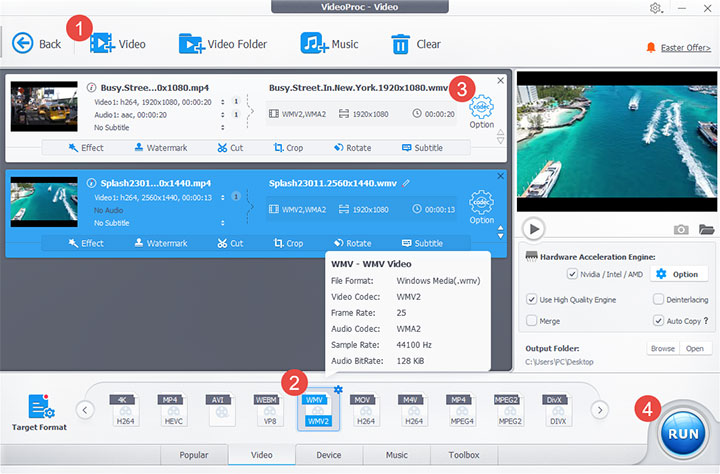Add Subtitle to Busy.Street video
The height and width of the screenshot is (474, 720).
coord(422,147)
